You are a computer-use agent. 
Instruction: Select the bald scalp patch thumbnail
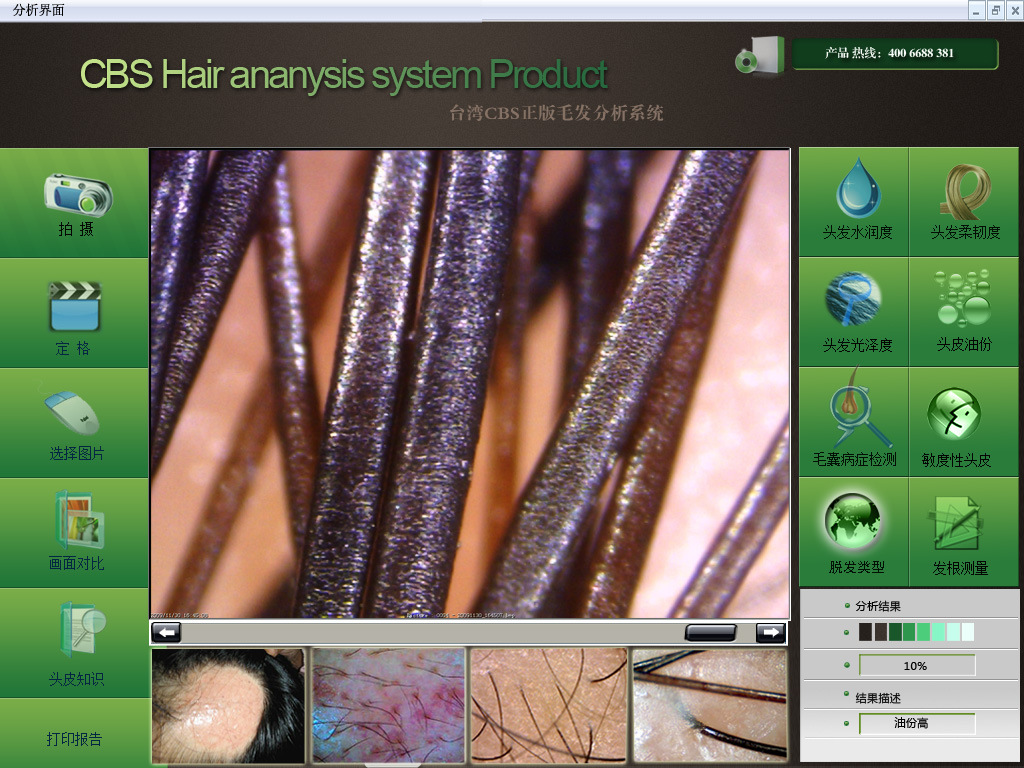point(228,705)
